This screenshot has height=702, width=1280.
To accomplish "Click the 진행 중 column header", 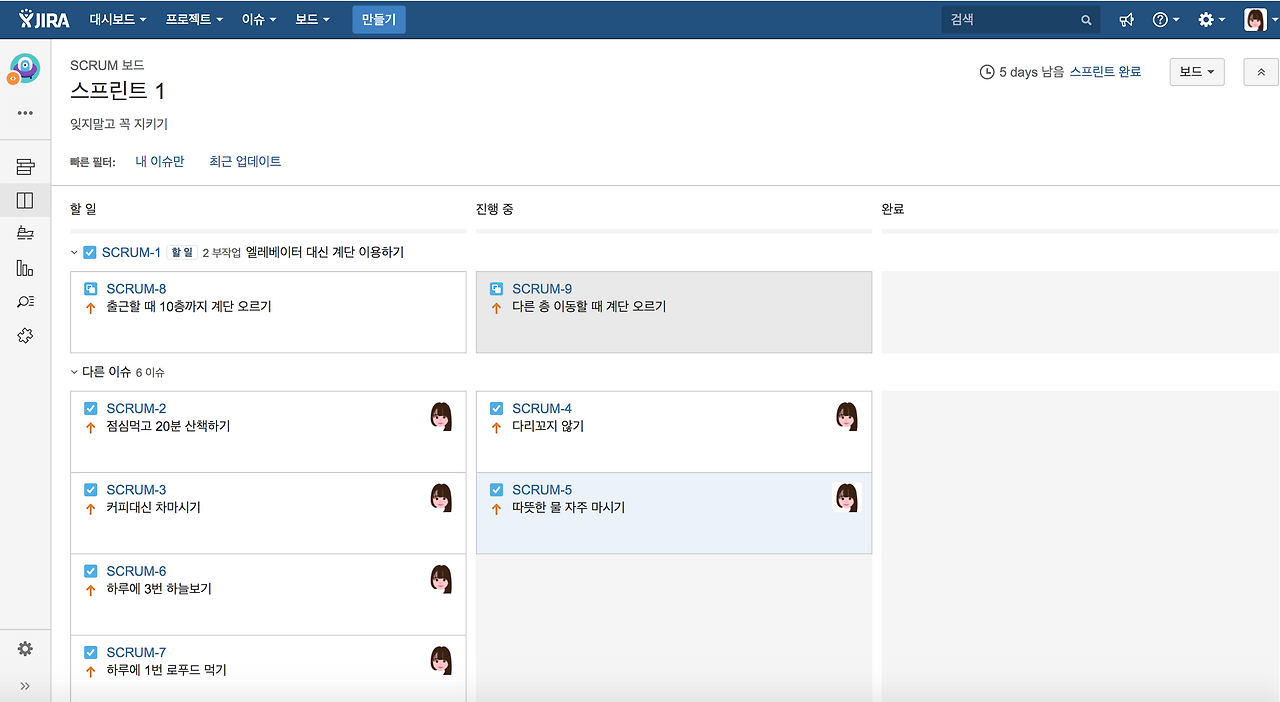I will [495, 209].
